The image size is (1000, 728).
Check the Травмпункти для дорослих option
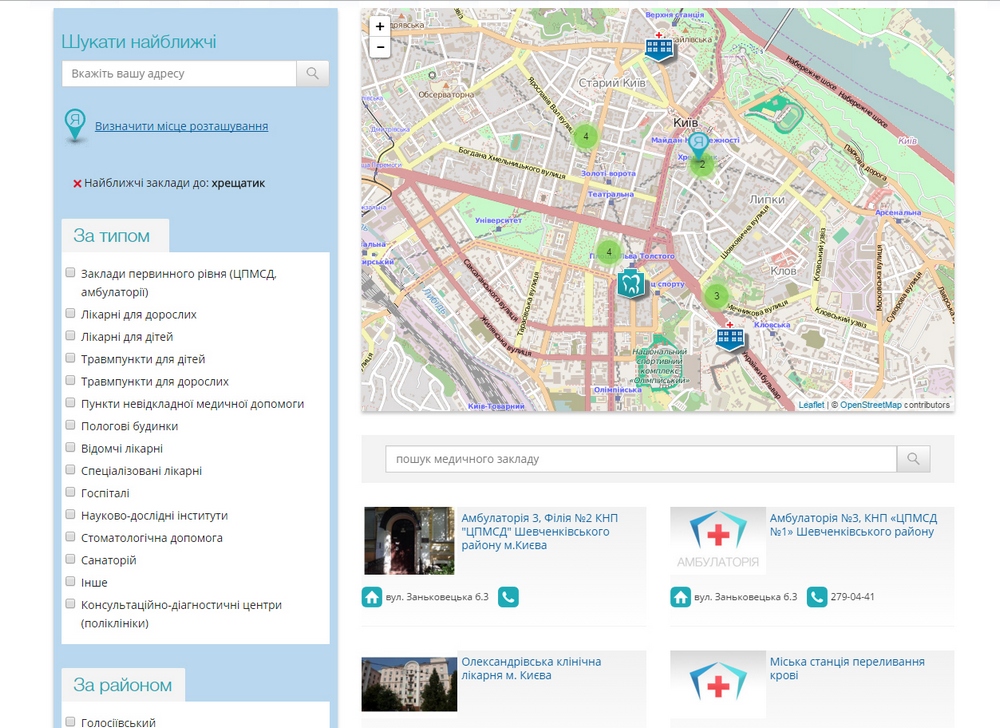(x=69, y=380)
